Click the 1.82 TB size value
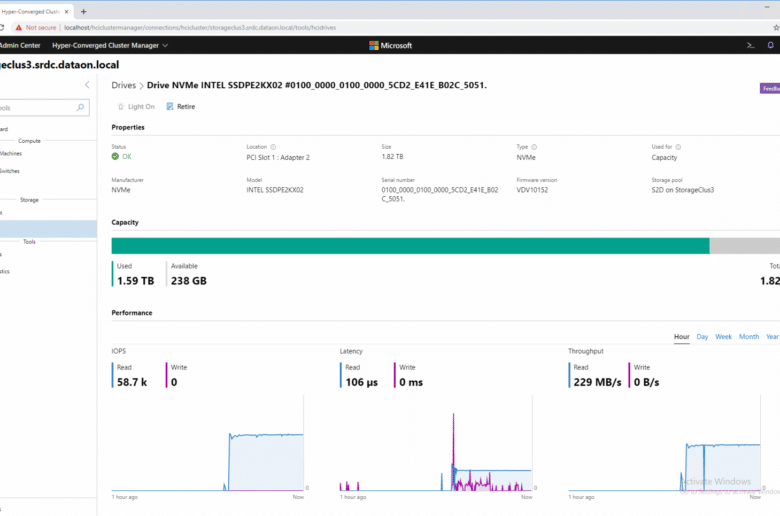This screenshot has height=516, width=780. tap(392, 157)
